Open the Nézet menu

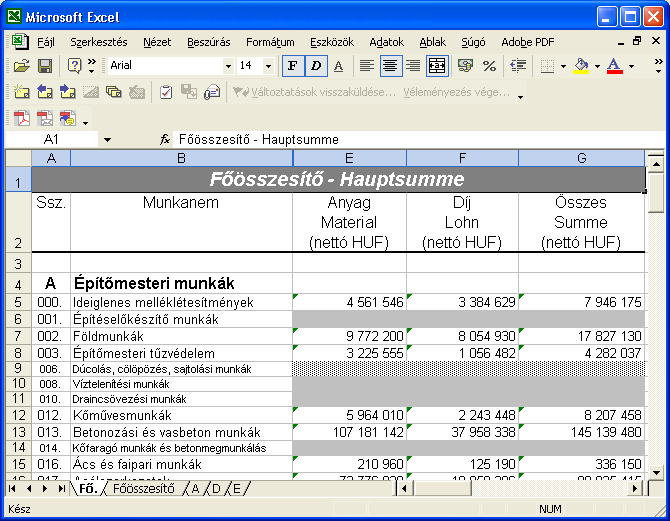coord(157,42)
